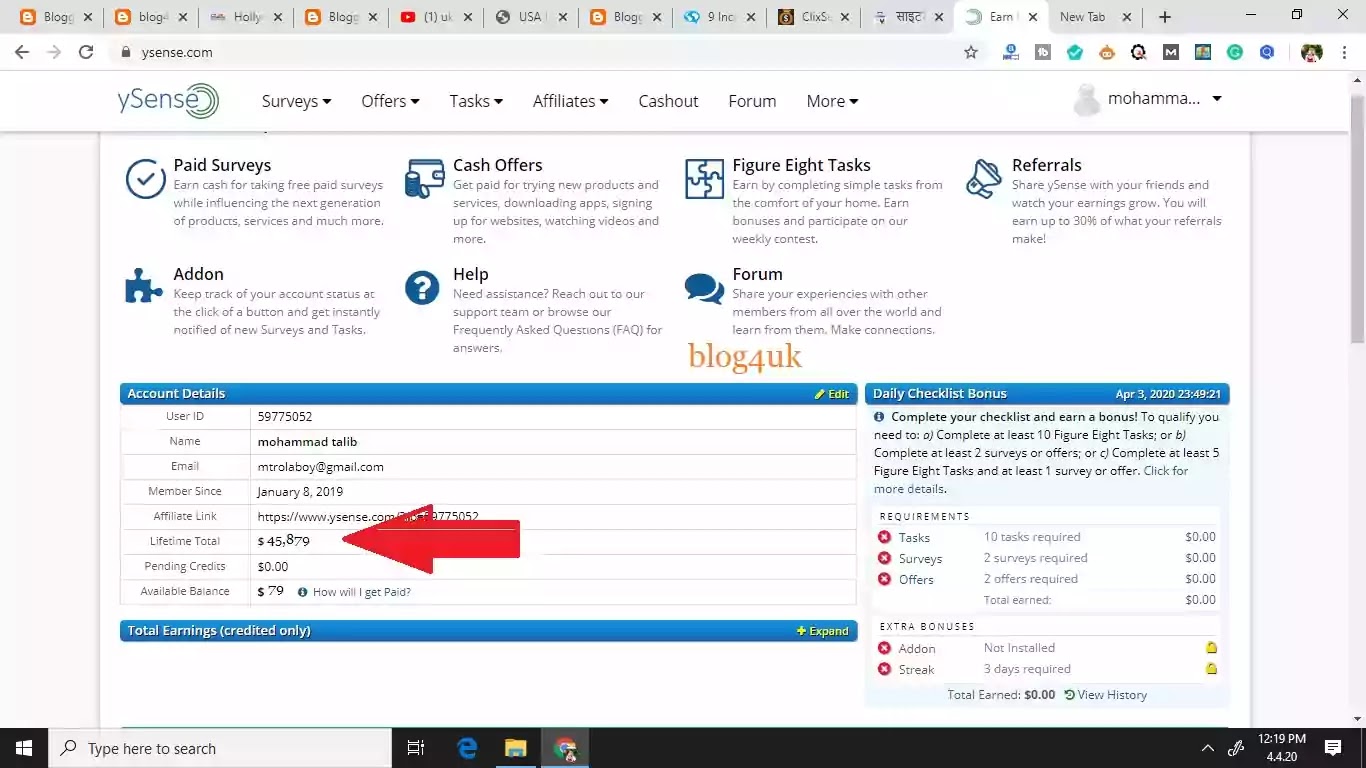Switch to the ClixSe browser tab
This screenshot has height=768, width=1366.
click(x=813, y=17)
